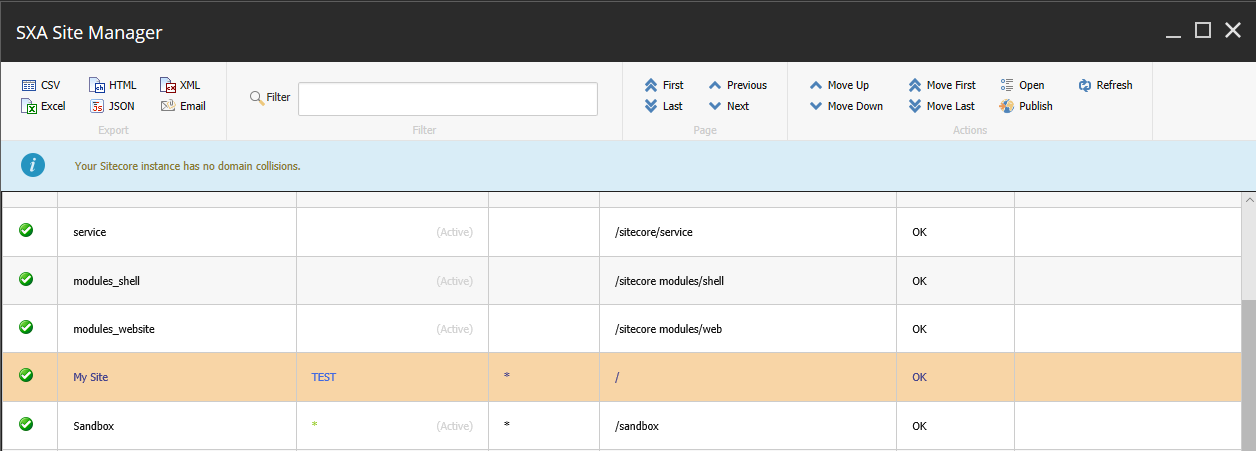1256x451 pixels.
Task: Export the list to Excel
Action: [43, 106]
